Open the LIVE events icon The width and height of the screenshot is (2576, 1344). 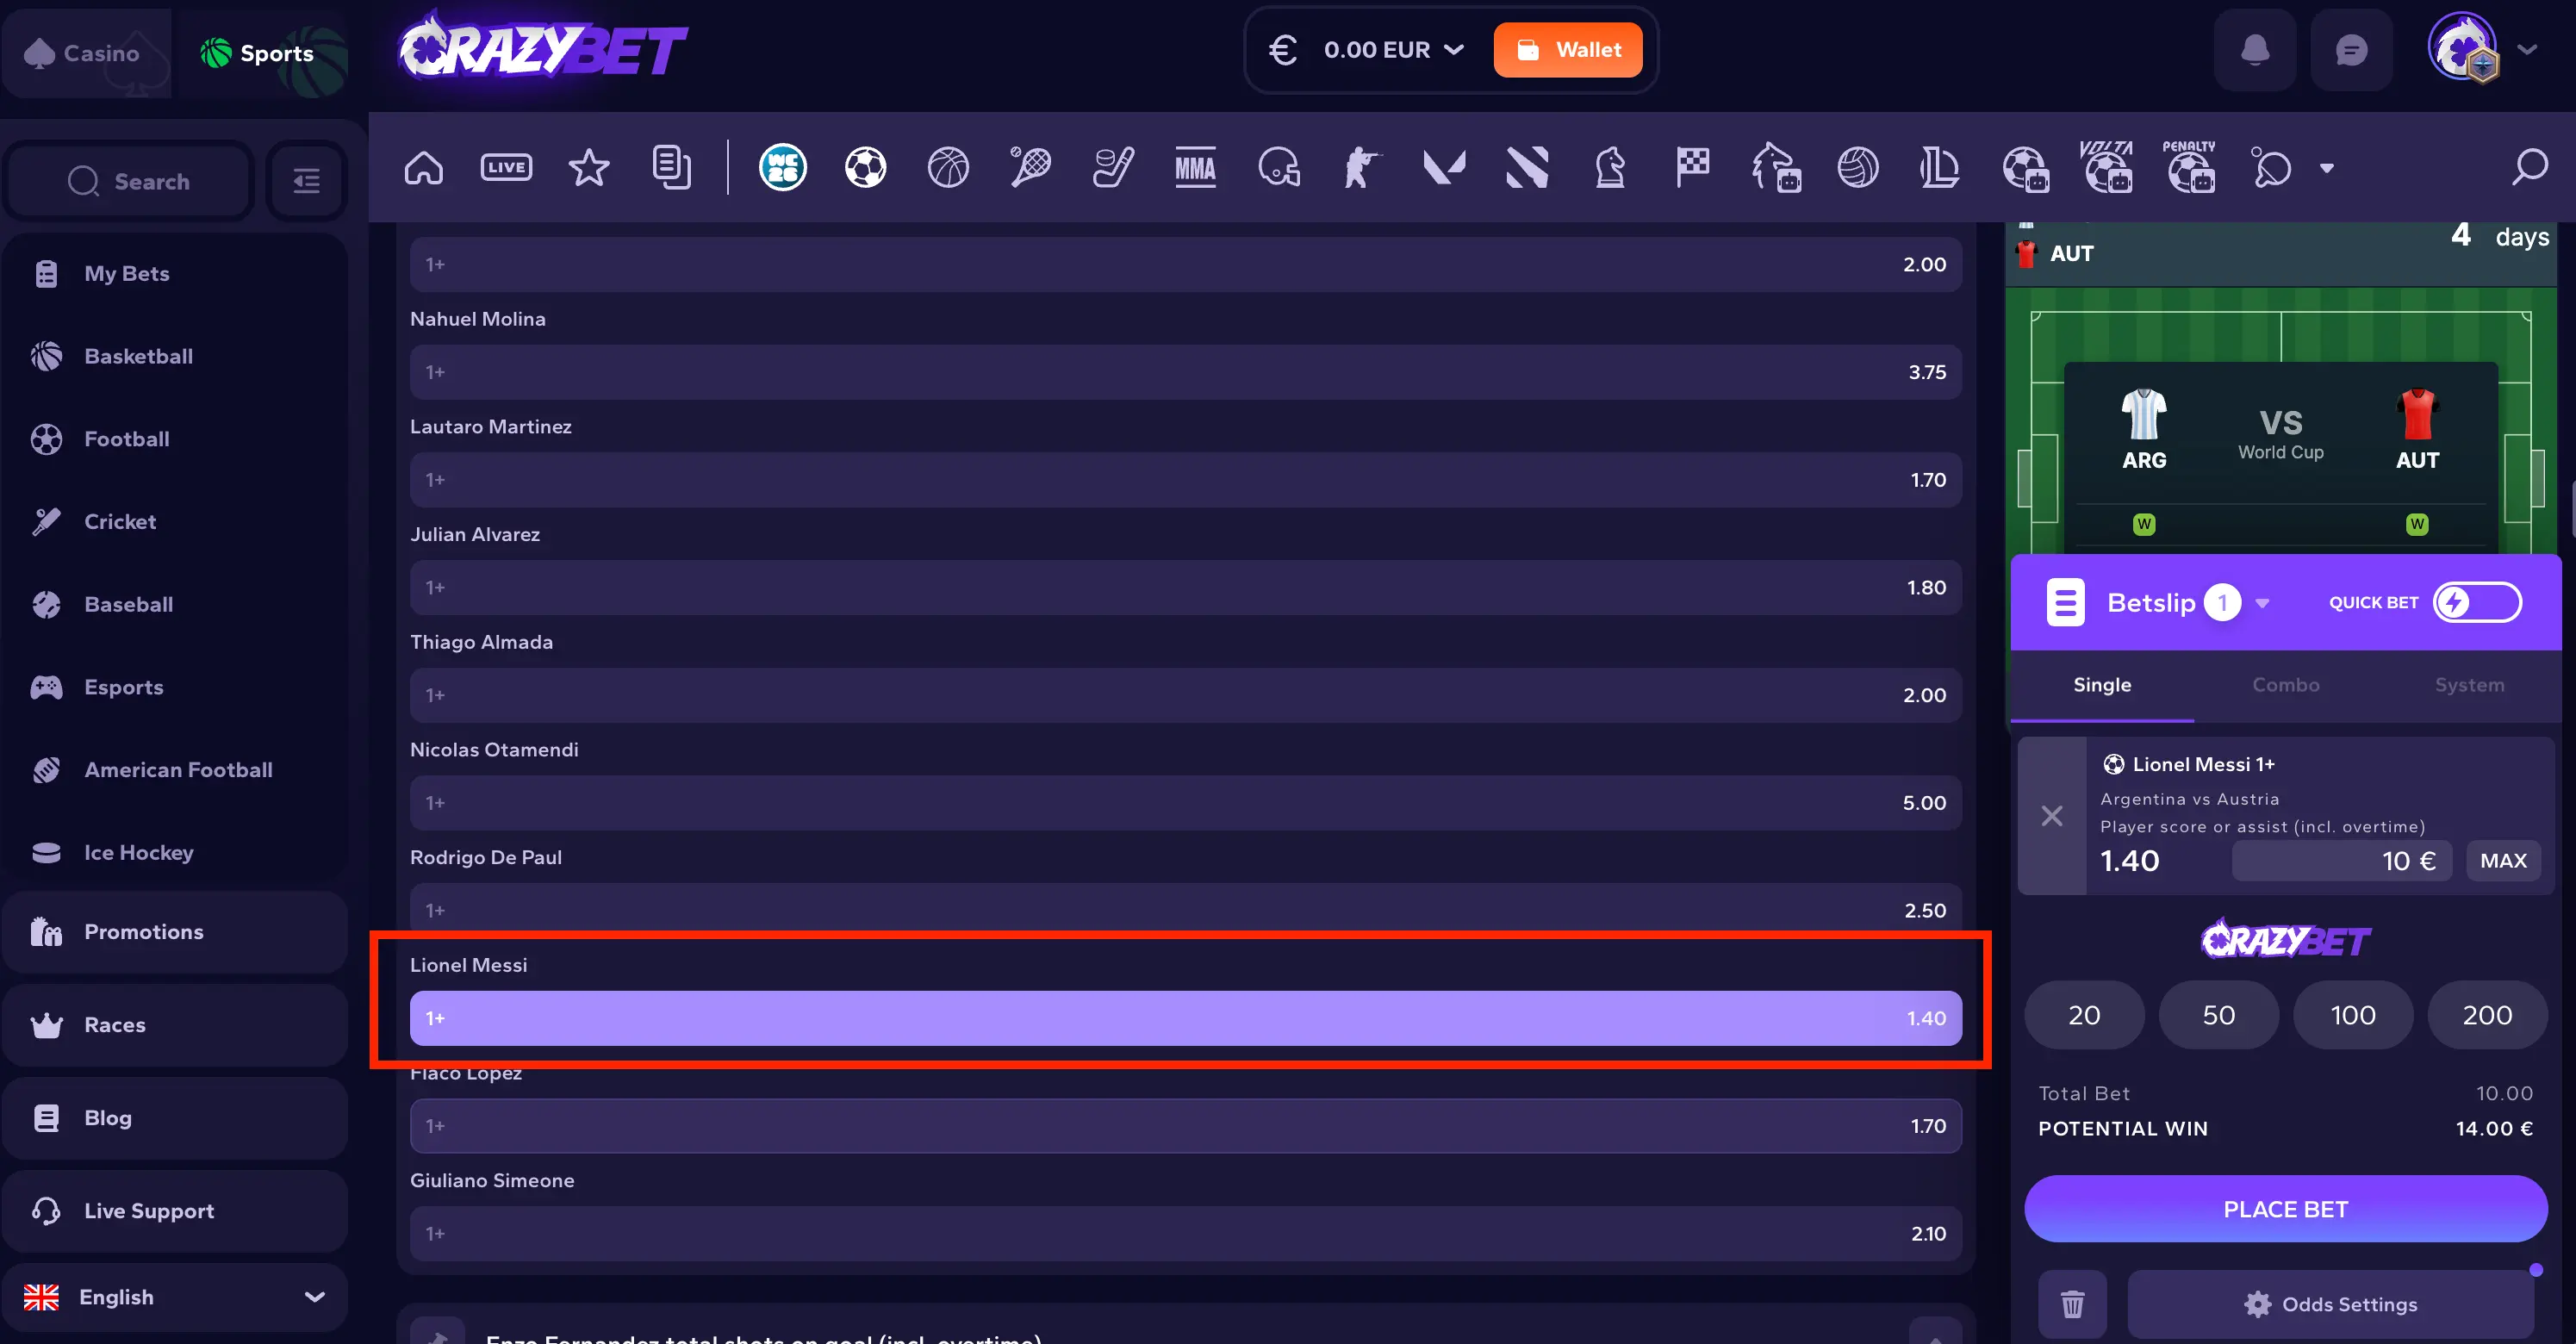(x=506, y=167)
